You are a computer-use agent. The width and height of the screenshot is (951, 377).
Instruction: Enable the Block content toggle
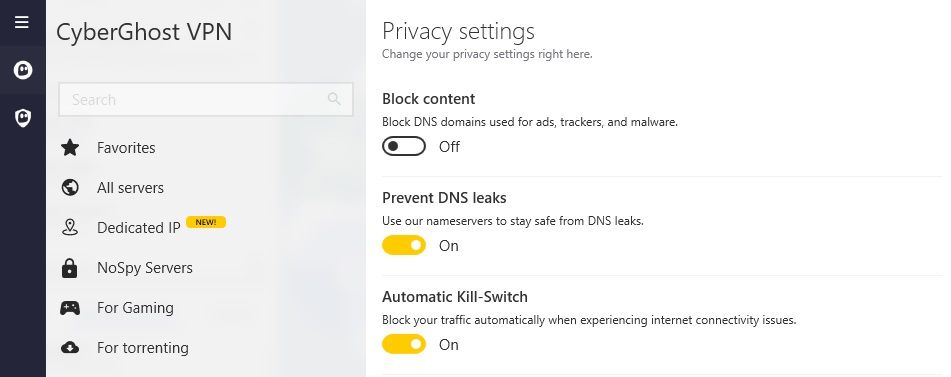(x=404, y=147)
